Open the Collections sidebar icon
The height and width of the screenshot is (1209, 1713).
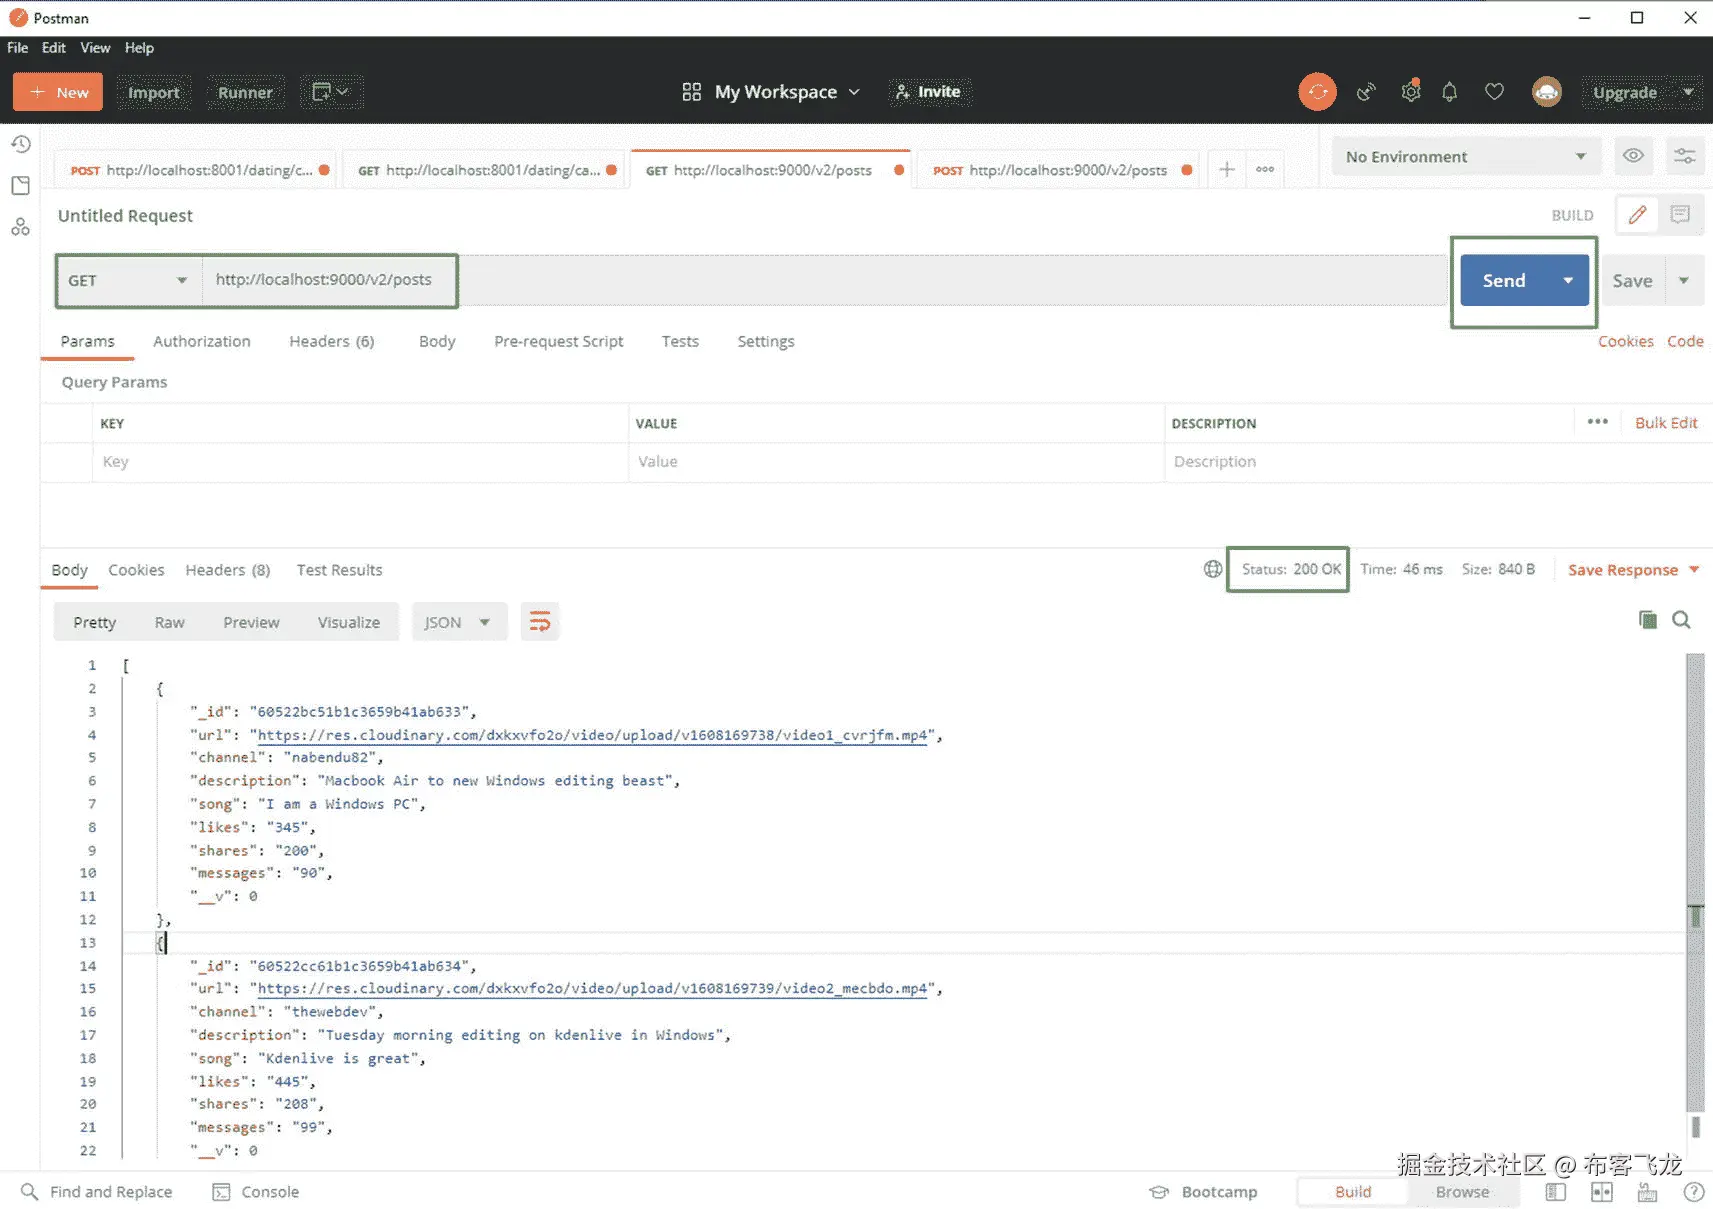(20, 186)
